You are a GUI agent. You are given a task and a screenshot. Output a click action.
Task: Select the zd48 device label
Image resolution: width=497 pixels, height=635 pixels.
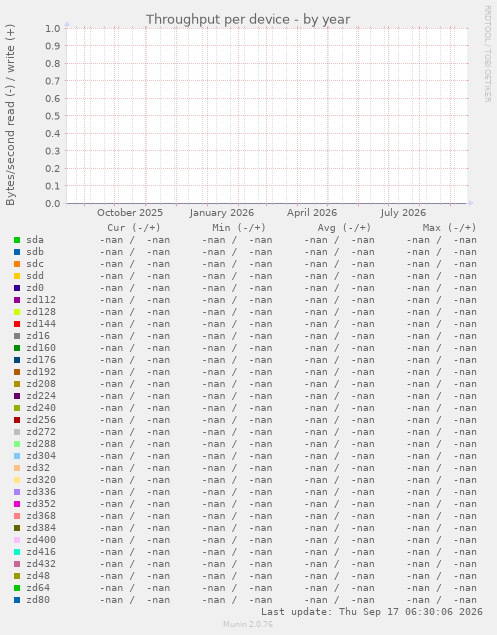[x=38, y=576]
